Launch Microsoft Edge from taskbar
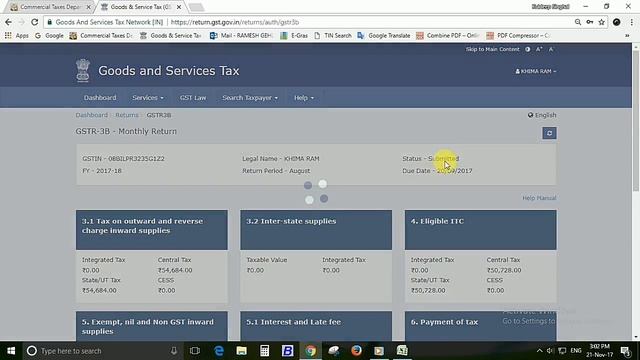This screenshot has height=360, width=640. (219, 351)
